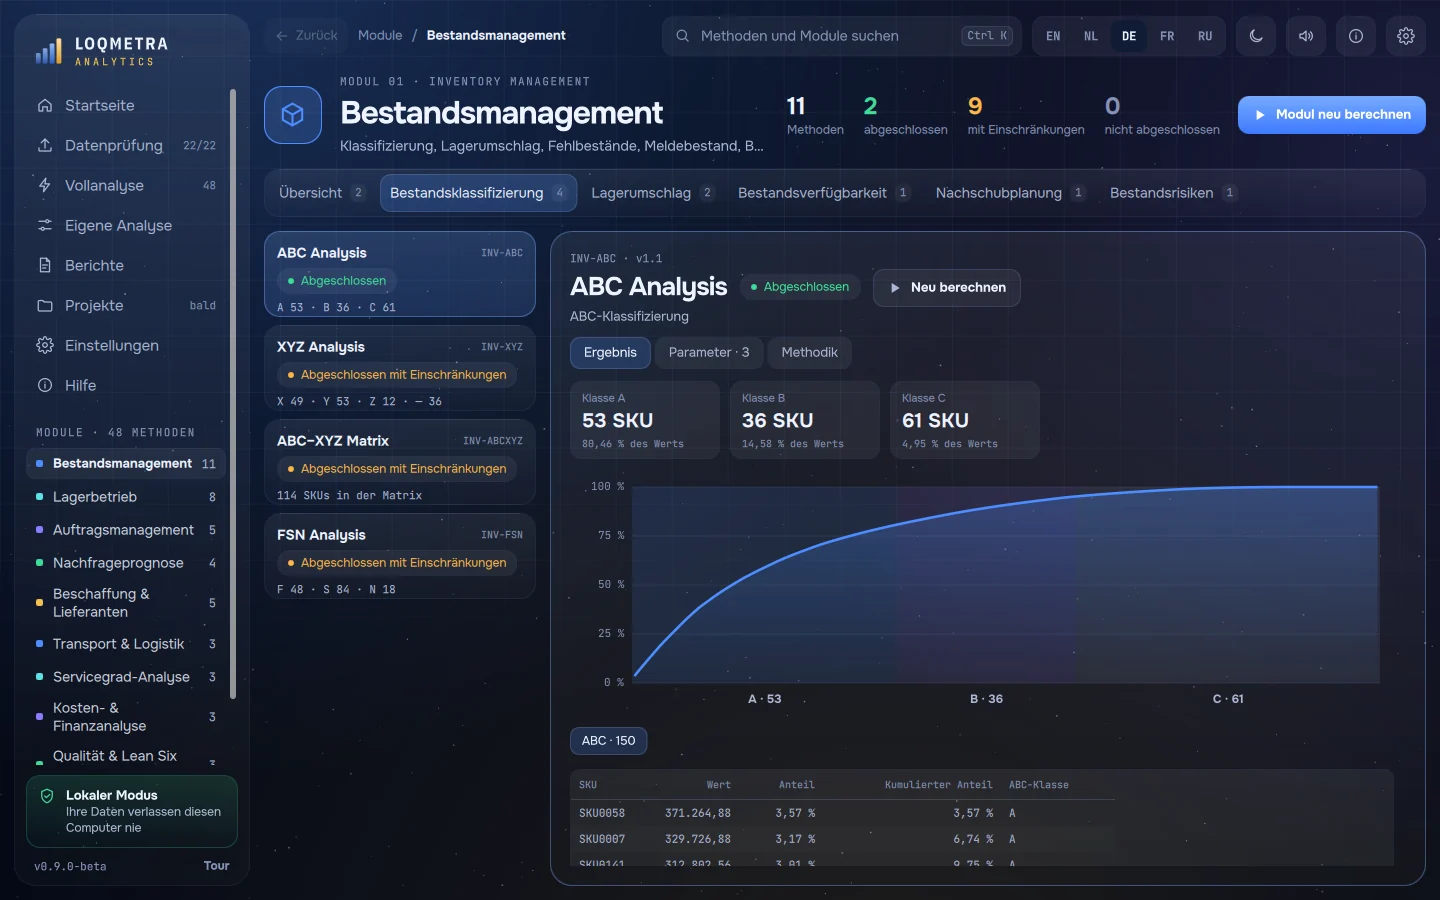1440x900 pixels.
Task: Open Eigene Analyse via the sliders icon
Action: 45,225
